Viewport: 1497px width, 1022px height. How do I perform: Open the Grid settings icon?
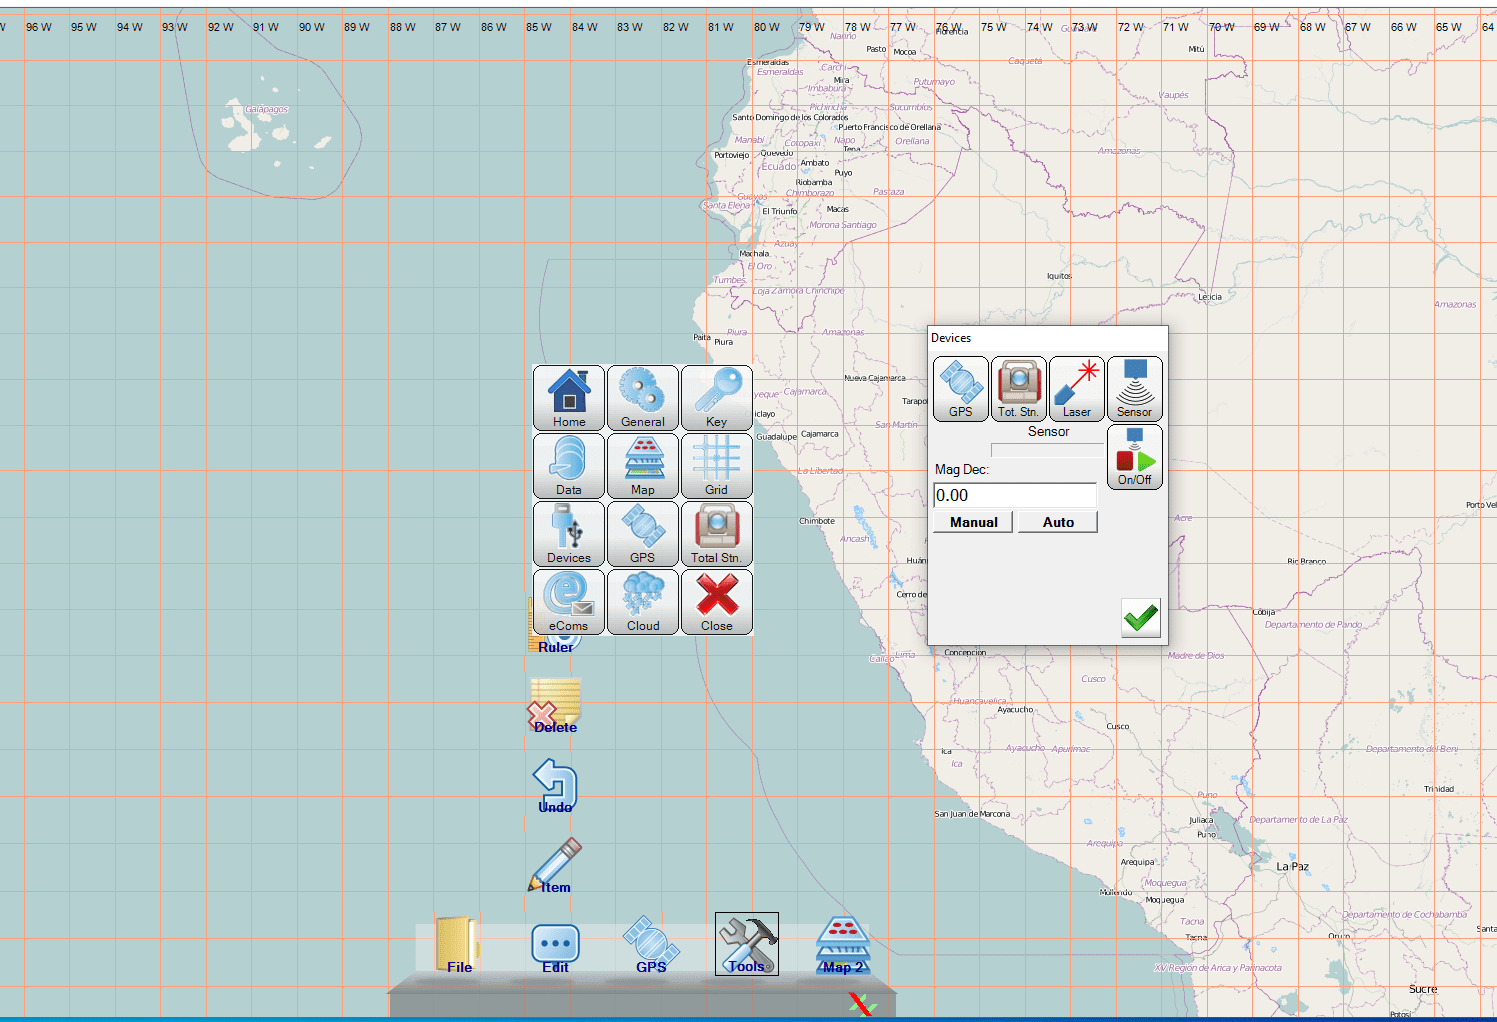[716, 465]
